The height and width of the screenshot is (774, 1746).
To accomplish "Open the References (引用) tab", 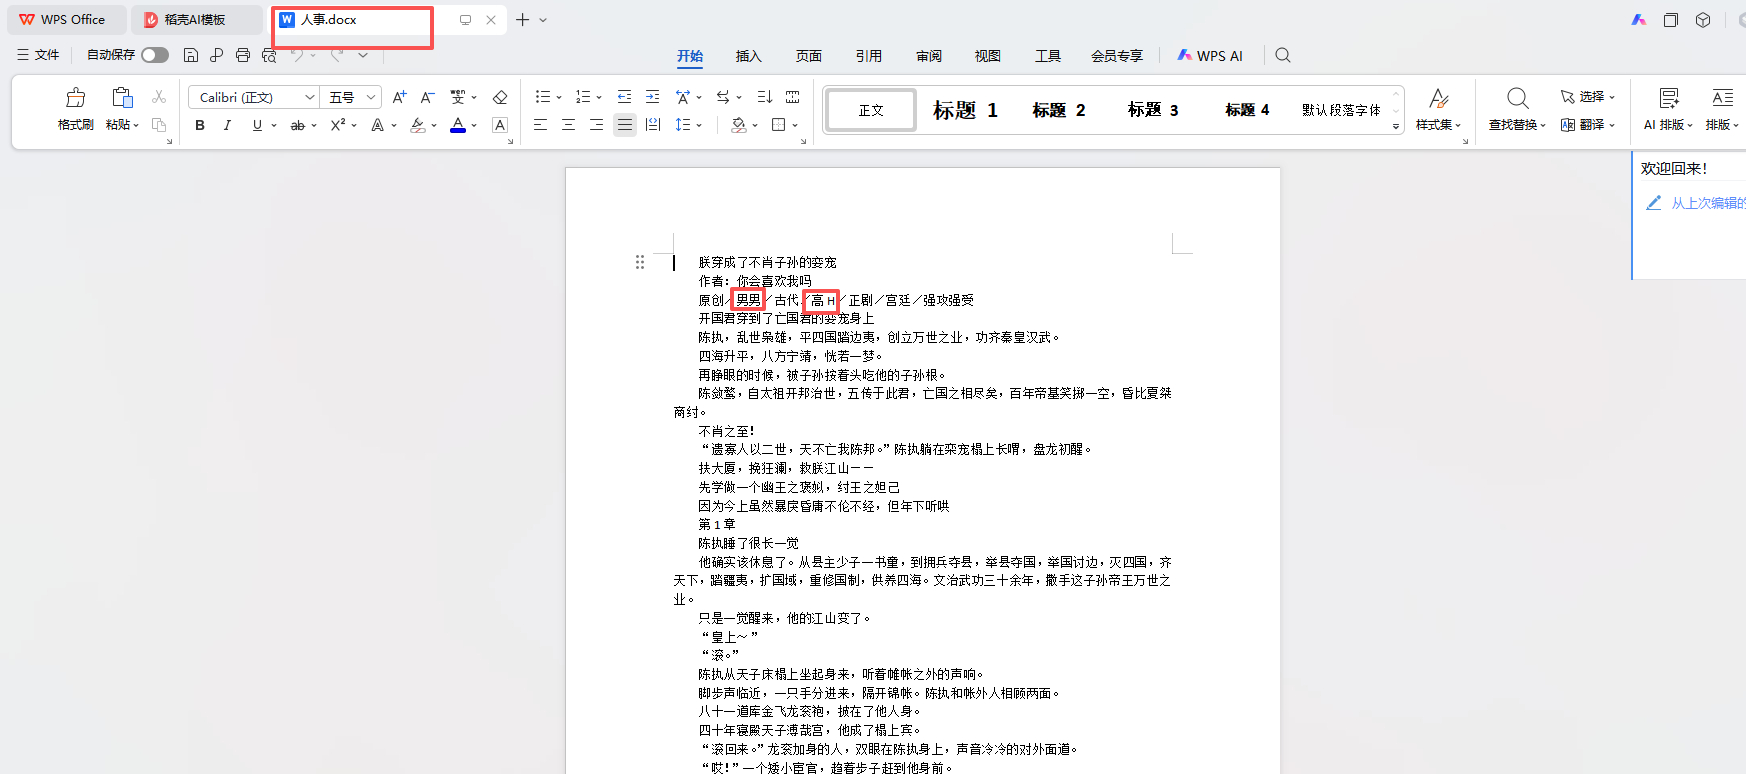I will (x=869, y=56).
